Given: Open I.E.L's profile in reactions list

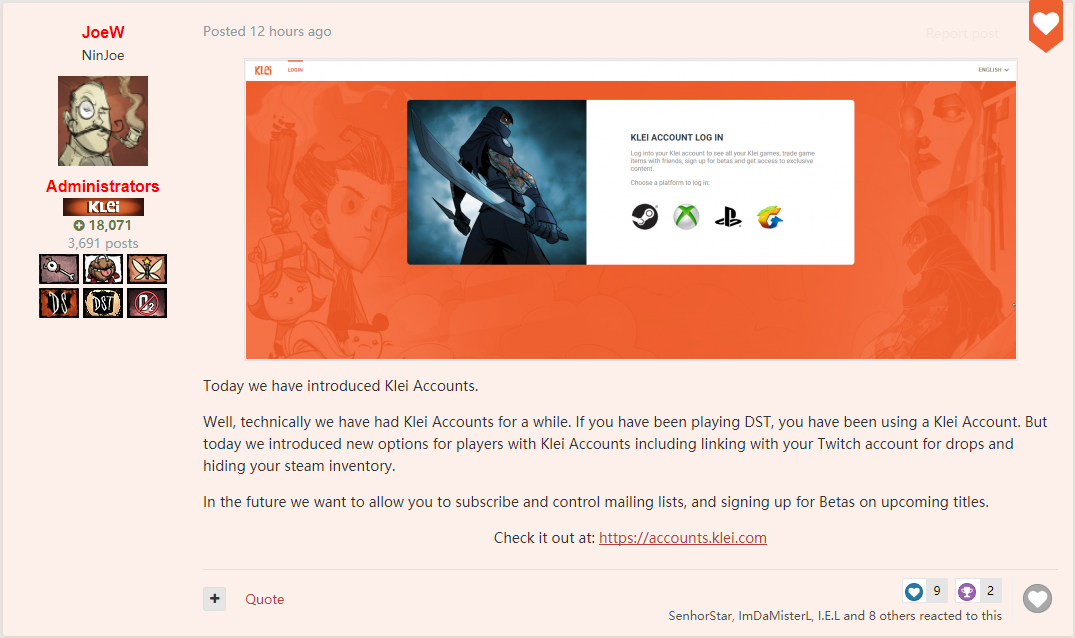Looking at the screenshot, I should tap(828, 615).
